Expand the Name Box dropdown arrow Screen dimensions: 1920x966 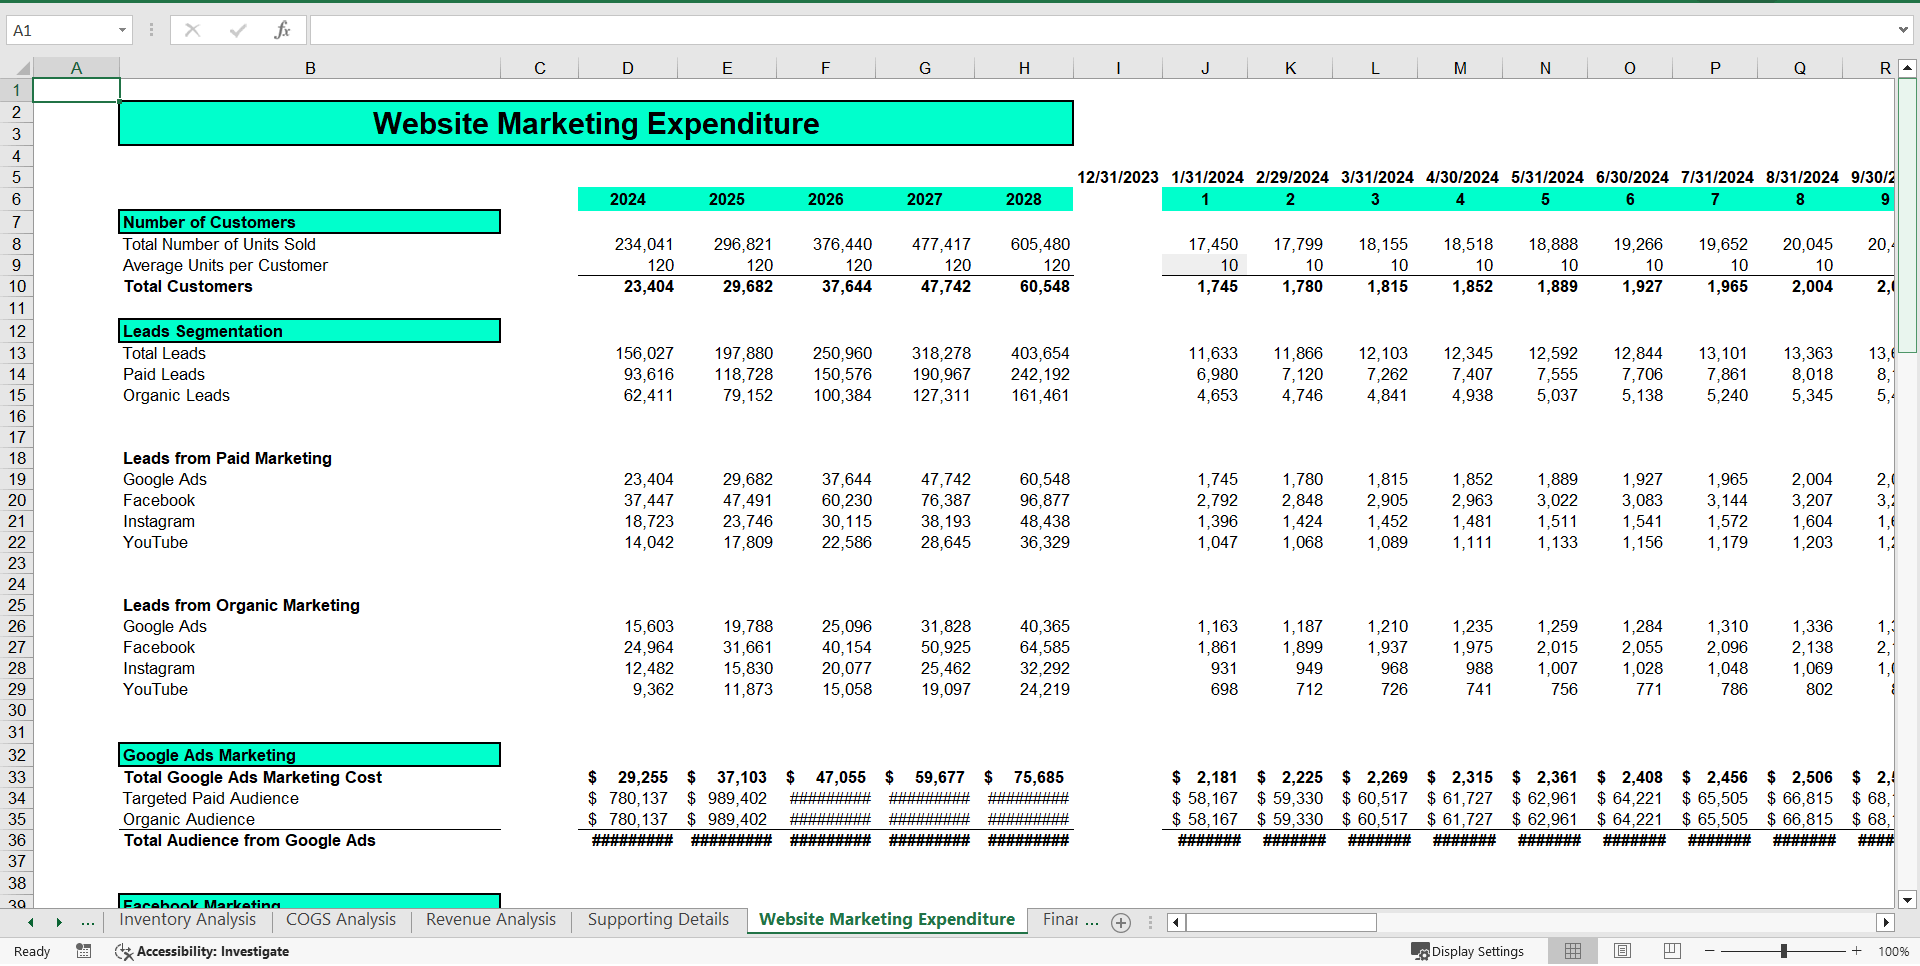pyautogui.click(x=122, y=30)
